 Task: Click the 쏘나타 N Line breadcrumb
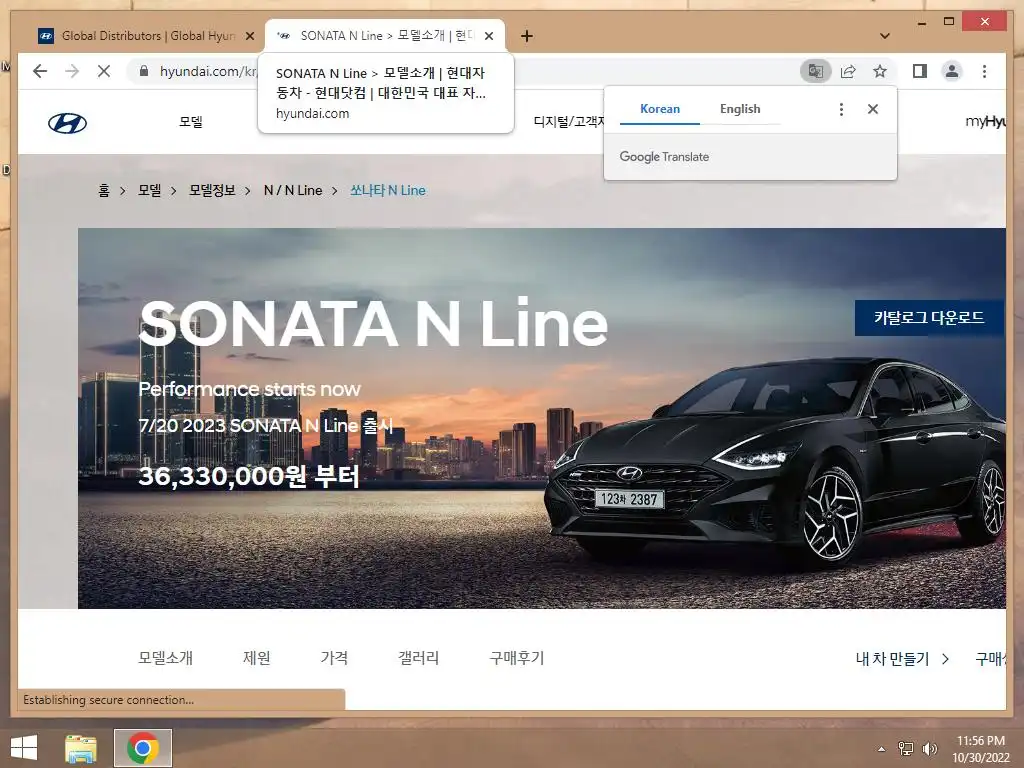click(388, 191)
